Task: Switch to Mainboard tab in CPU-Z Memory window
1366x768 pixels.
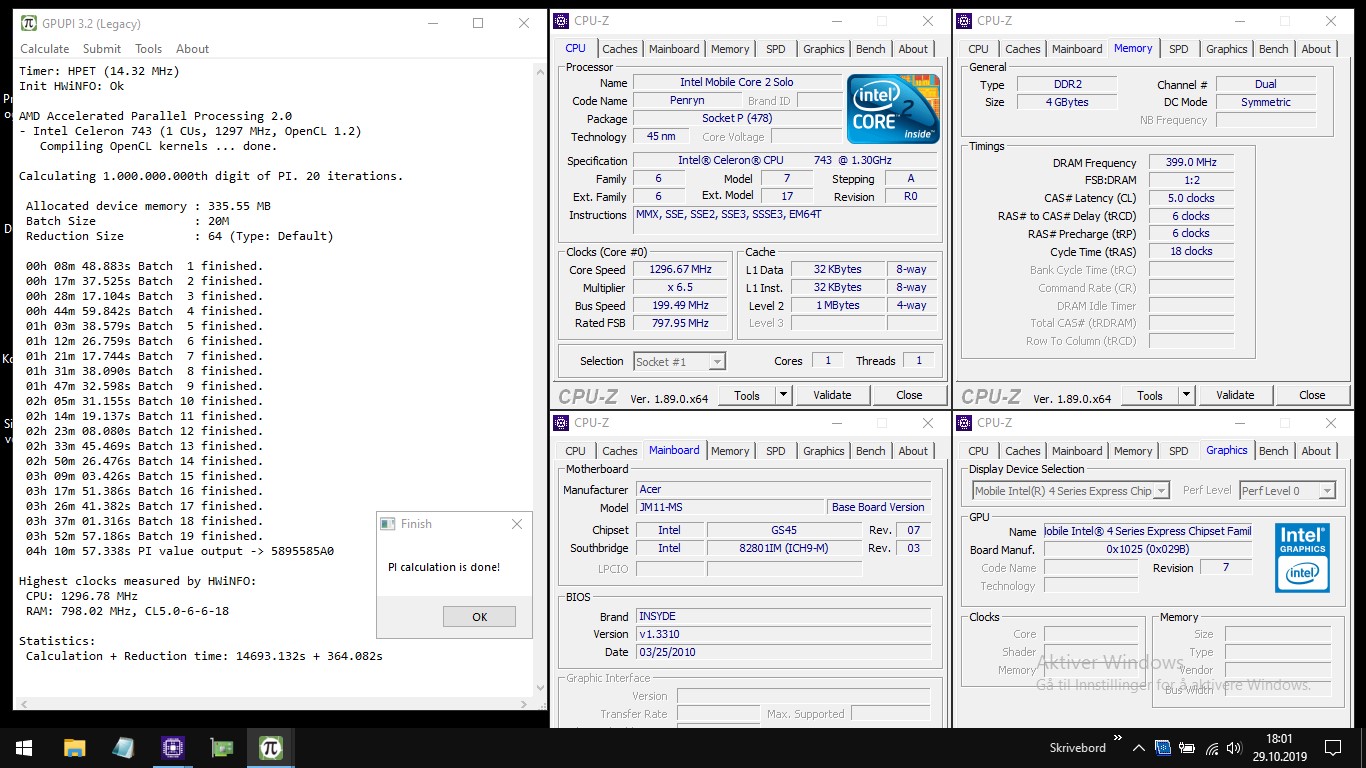Action: click(x=1077, y=49)
